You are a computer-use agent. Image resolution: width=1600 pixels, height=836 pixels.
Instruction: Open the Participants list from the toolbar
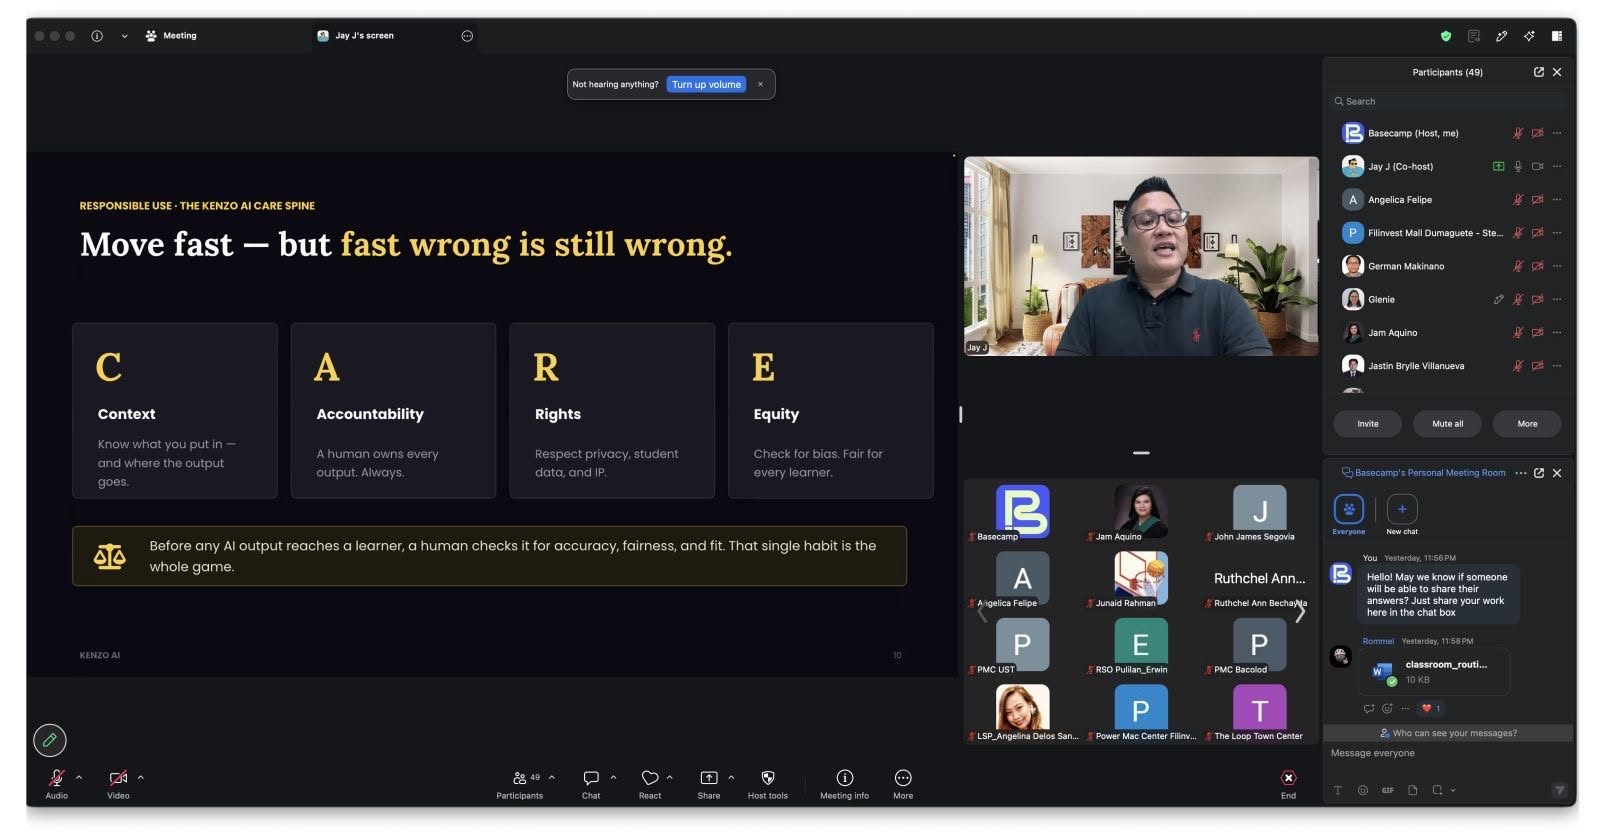(520, 784)
